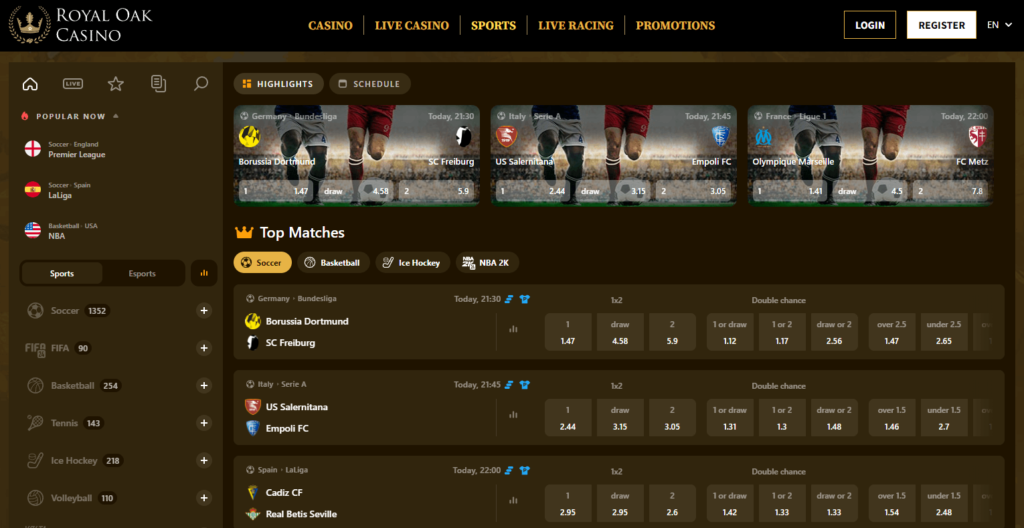Switch to the SCHEDULE tab
The image size is (1024, 528).
point(370,84)
